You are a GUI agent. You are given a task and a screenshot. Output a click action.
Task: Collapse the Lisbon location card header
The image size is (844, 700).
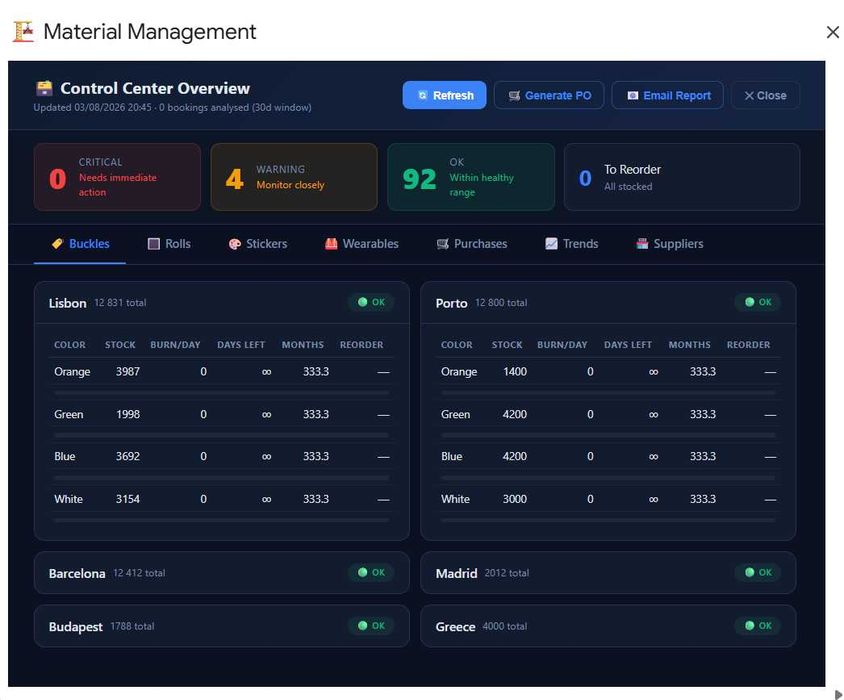(221, 303)
